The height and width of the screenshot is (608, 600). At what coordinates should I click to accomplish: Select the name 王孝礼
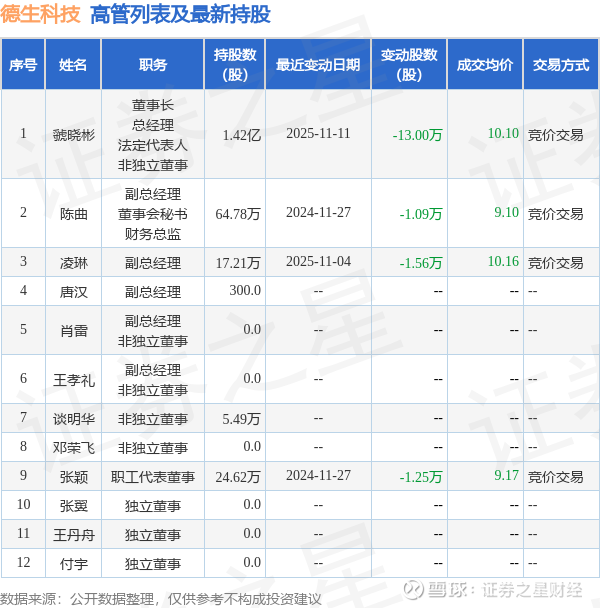[x=73, y=380]
